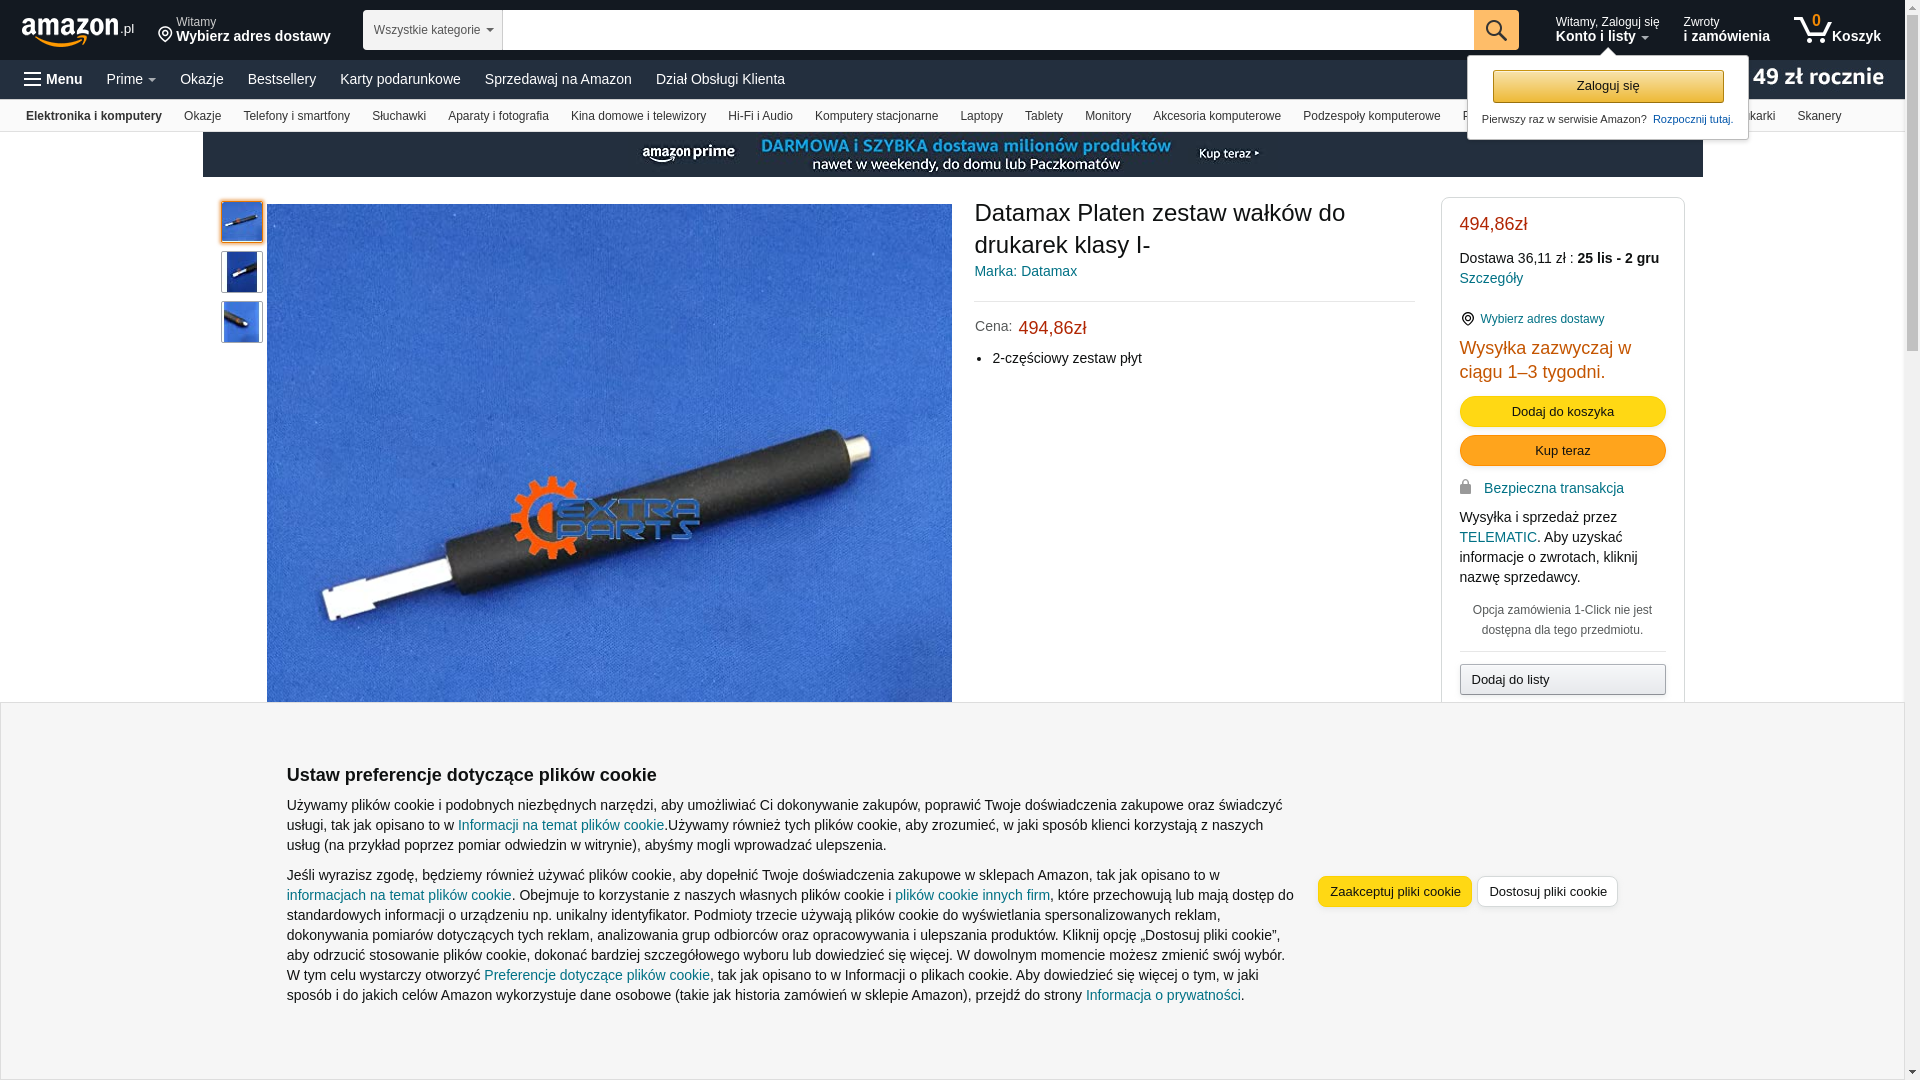The image size is (1920, 1080).
Task: Open the hamburger Menu icon
Action: [x=53, y=79]
